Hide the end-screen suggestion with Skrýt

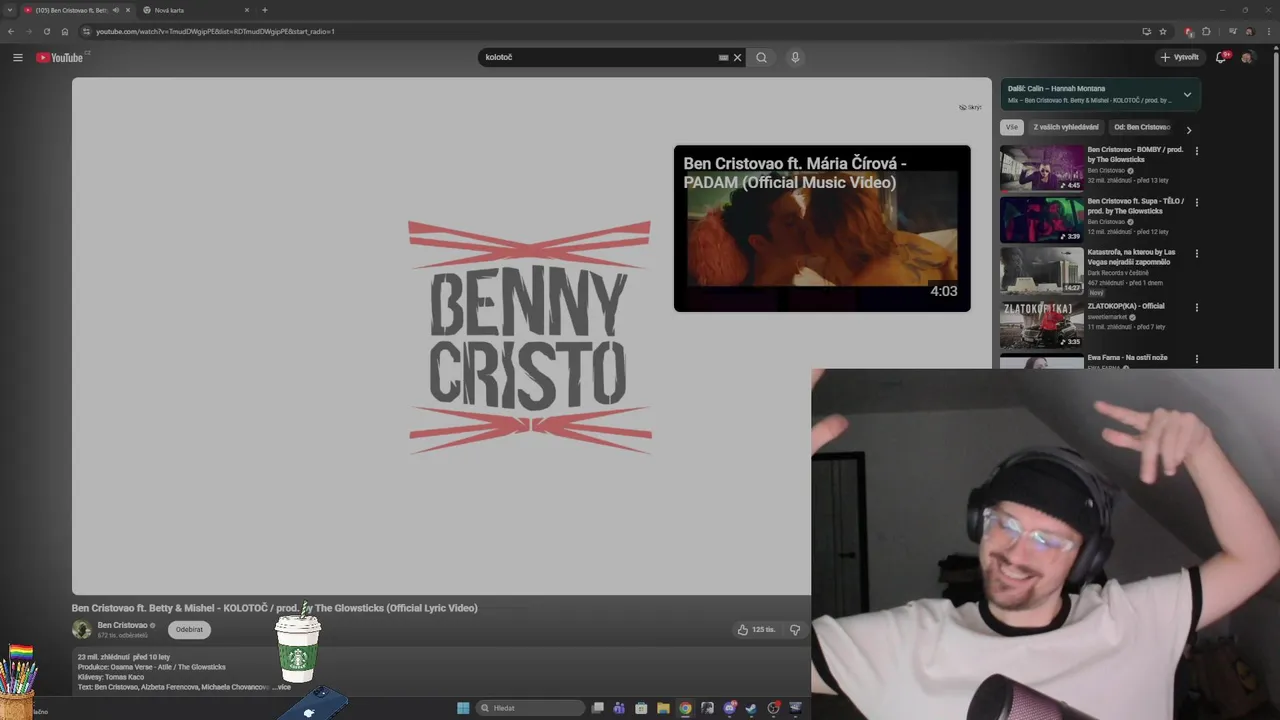click(970, 107)
